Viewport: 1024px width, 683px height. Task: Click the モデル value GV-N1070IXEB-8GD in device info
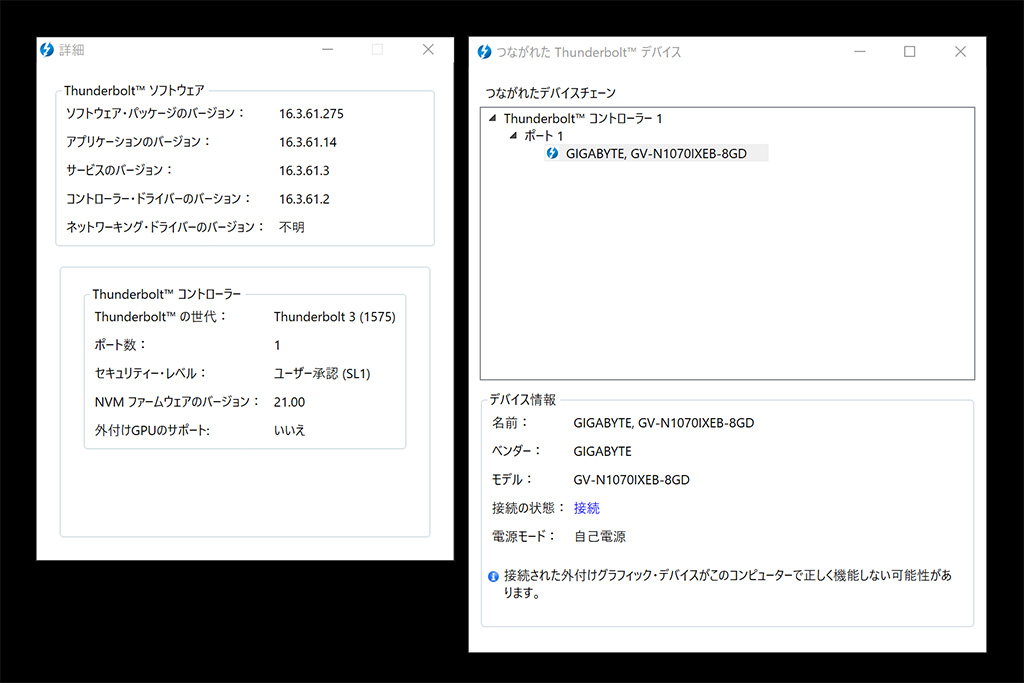[x=631, y=480]
